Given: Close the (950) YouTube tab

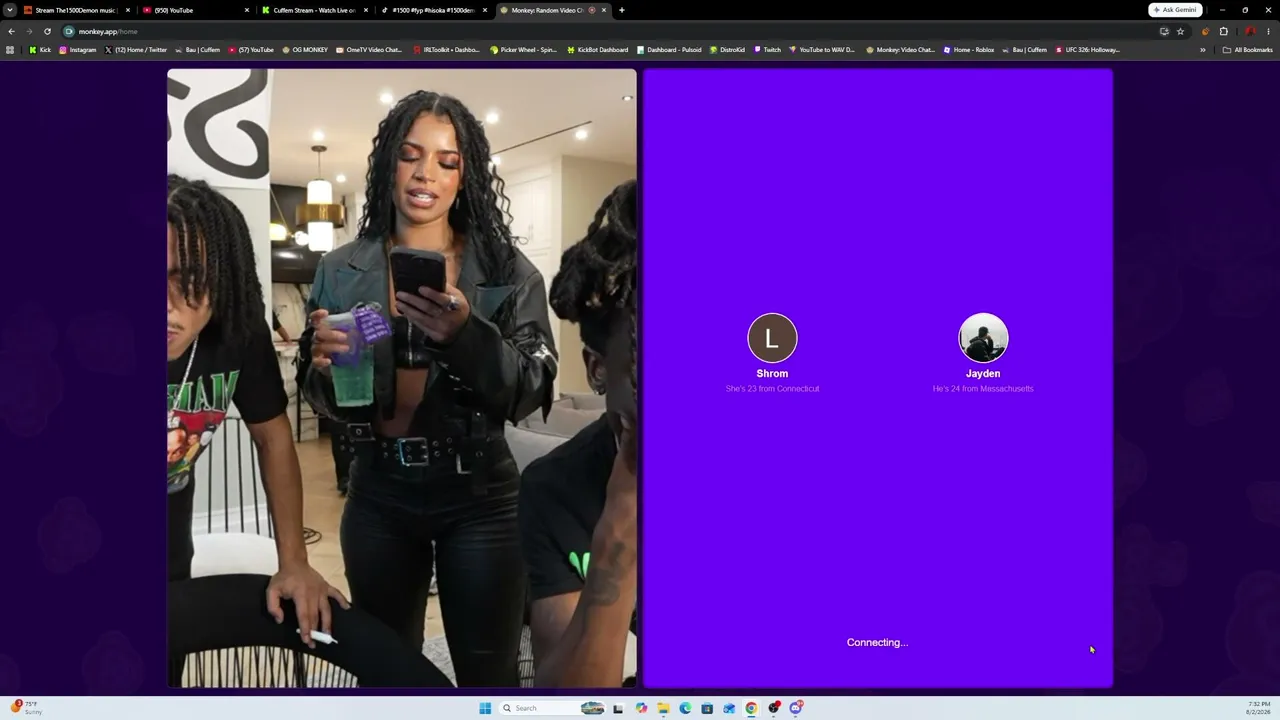Looking at the screenshot, I should [x=247, y=10].
